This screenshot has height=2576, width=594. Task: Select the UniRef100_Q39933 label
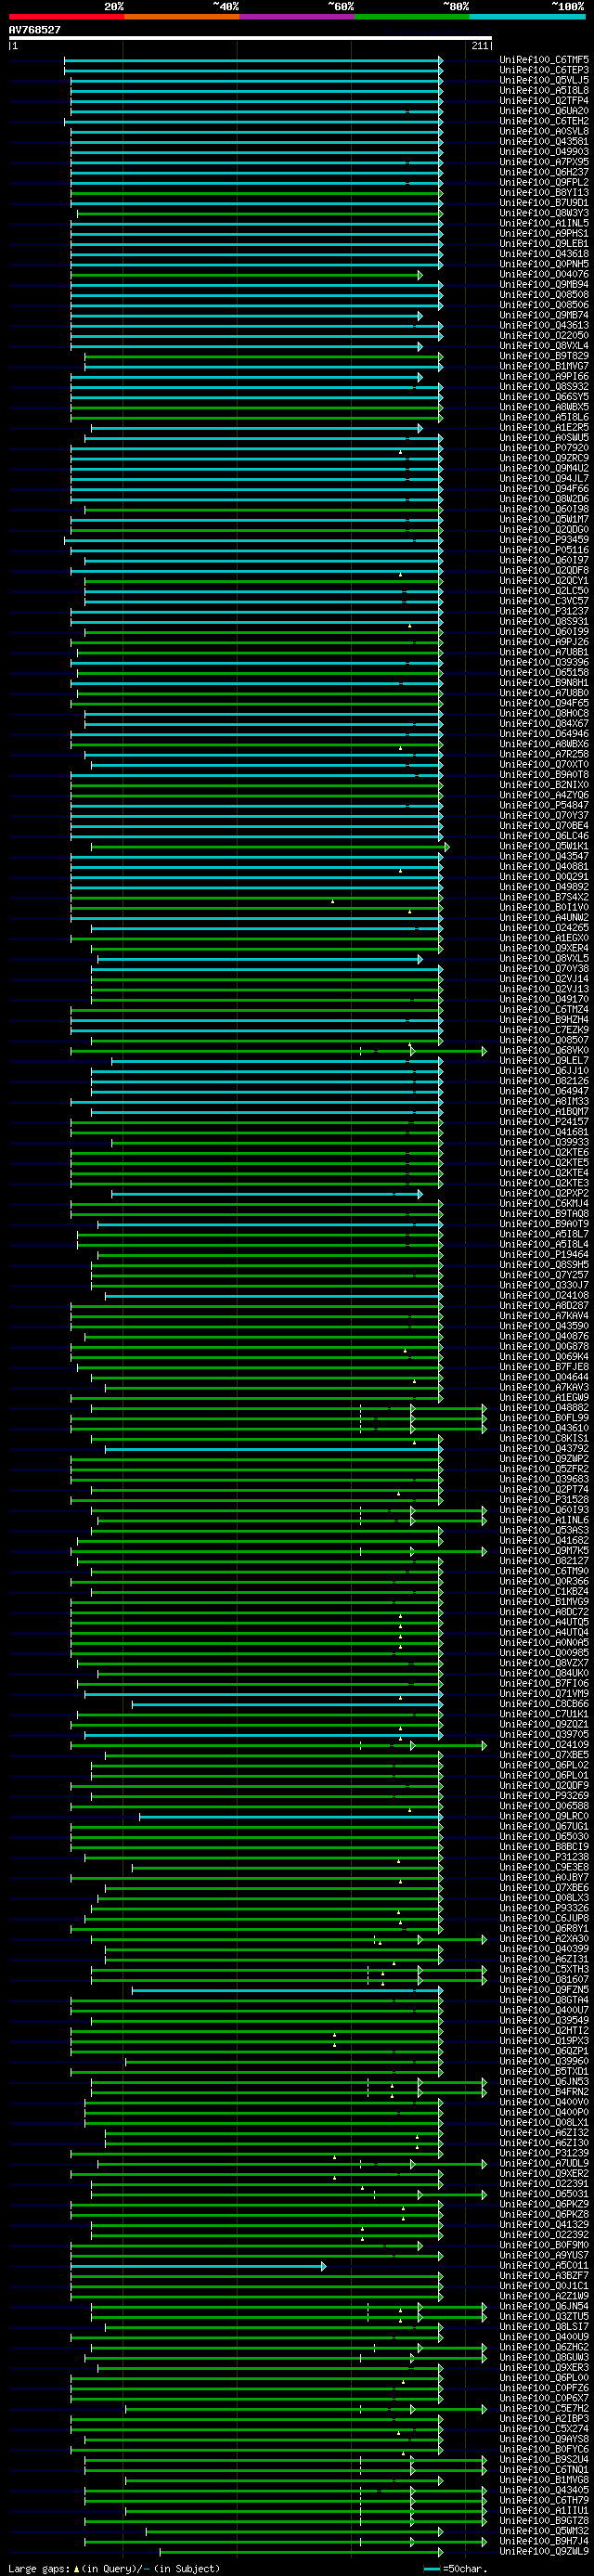point(544,1142)
